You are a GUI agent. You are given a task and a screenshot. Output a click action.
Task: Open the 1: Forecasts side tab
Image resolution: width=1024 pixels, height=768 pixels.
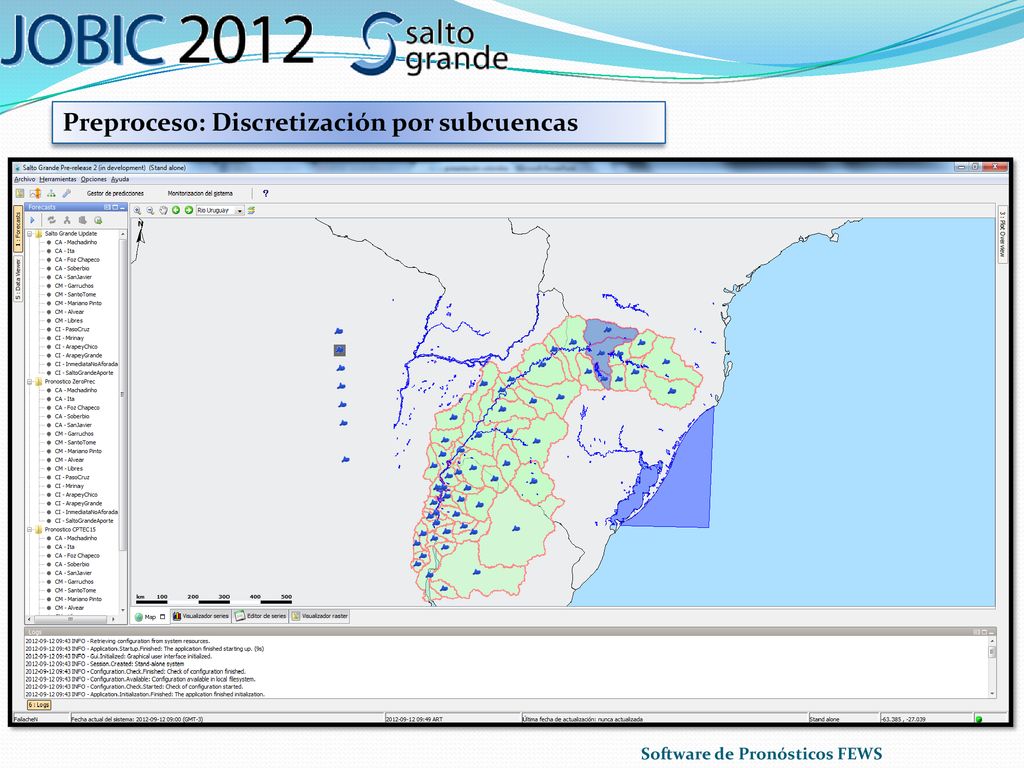[18, 230]
